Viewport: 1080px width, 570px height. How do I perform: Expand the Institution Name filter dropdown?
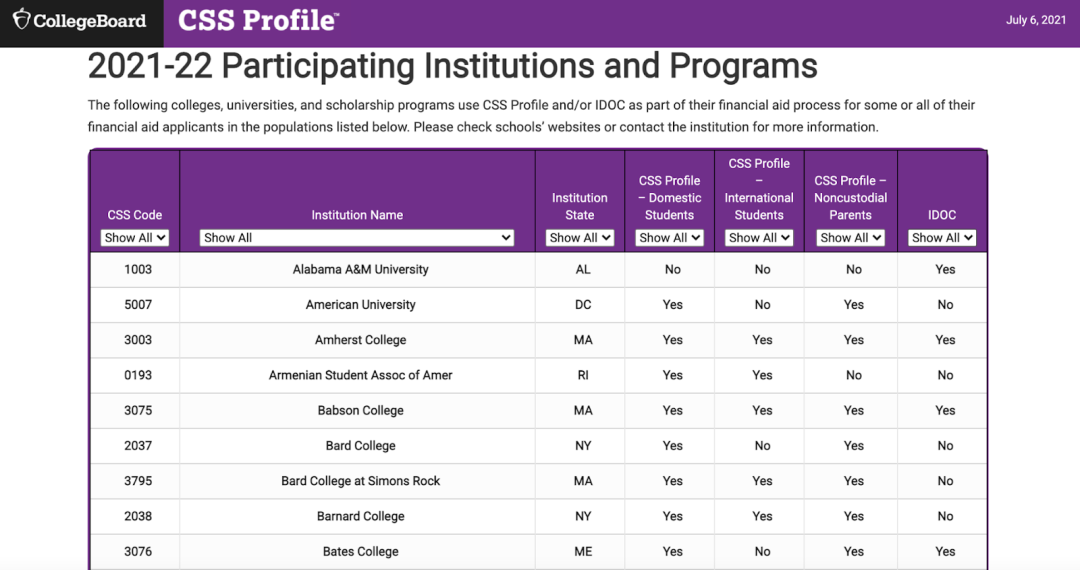pyautogui.click(x=357, y=238)
